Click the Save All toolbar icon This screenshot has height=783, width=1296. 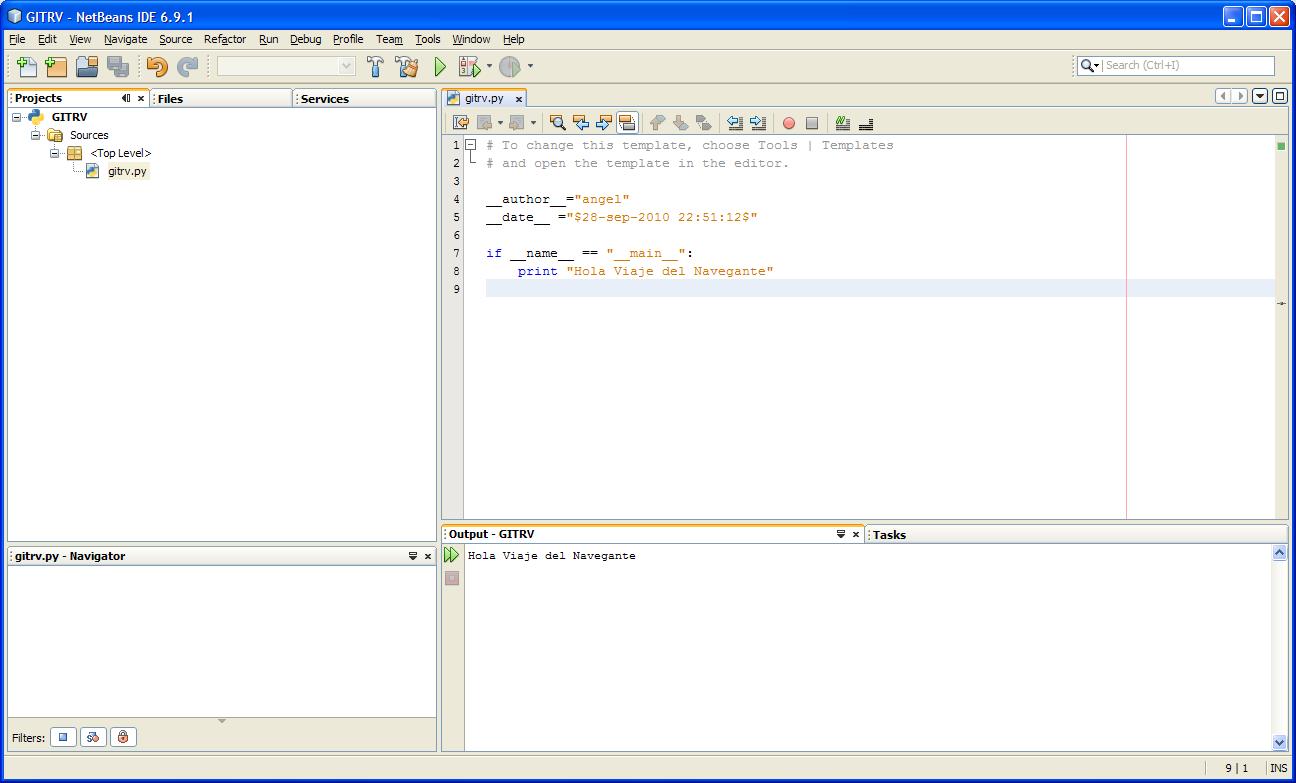pos(118,66)
